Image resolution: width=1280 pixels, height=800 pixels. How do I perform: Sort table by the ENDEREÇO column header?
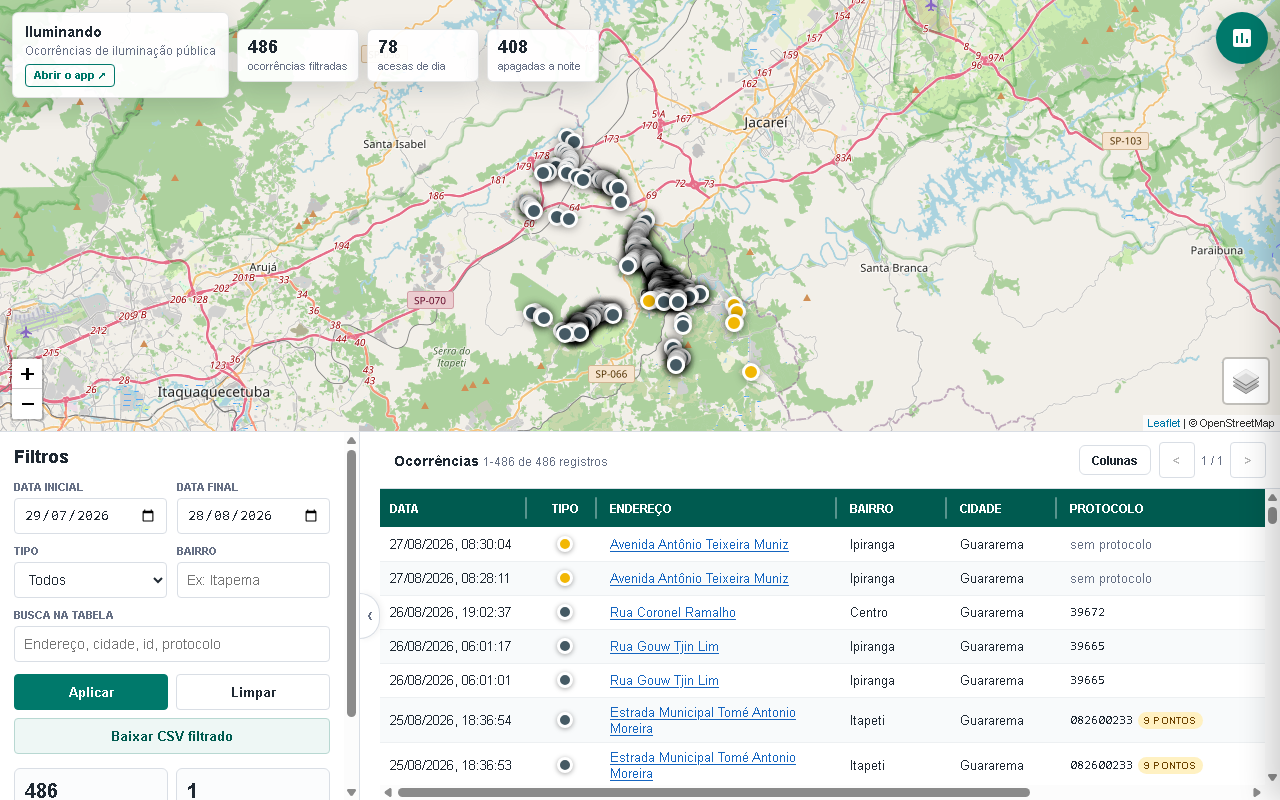point(716,508)
